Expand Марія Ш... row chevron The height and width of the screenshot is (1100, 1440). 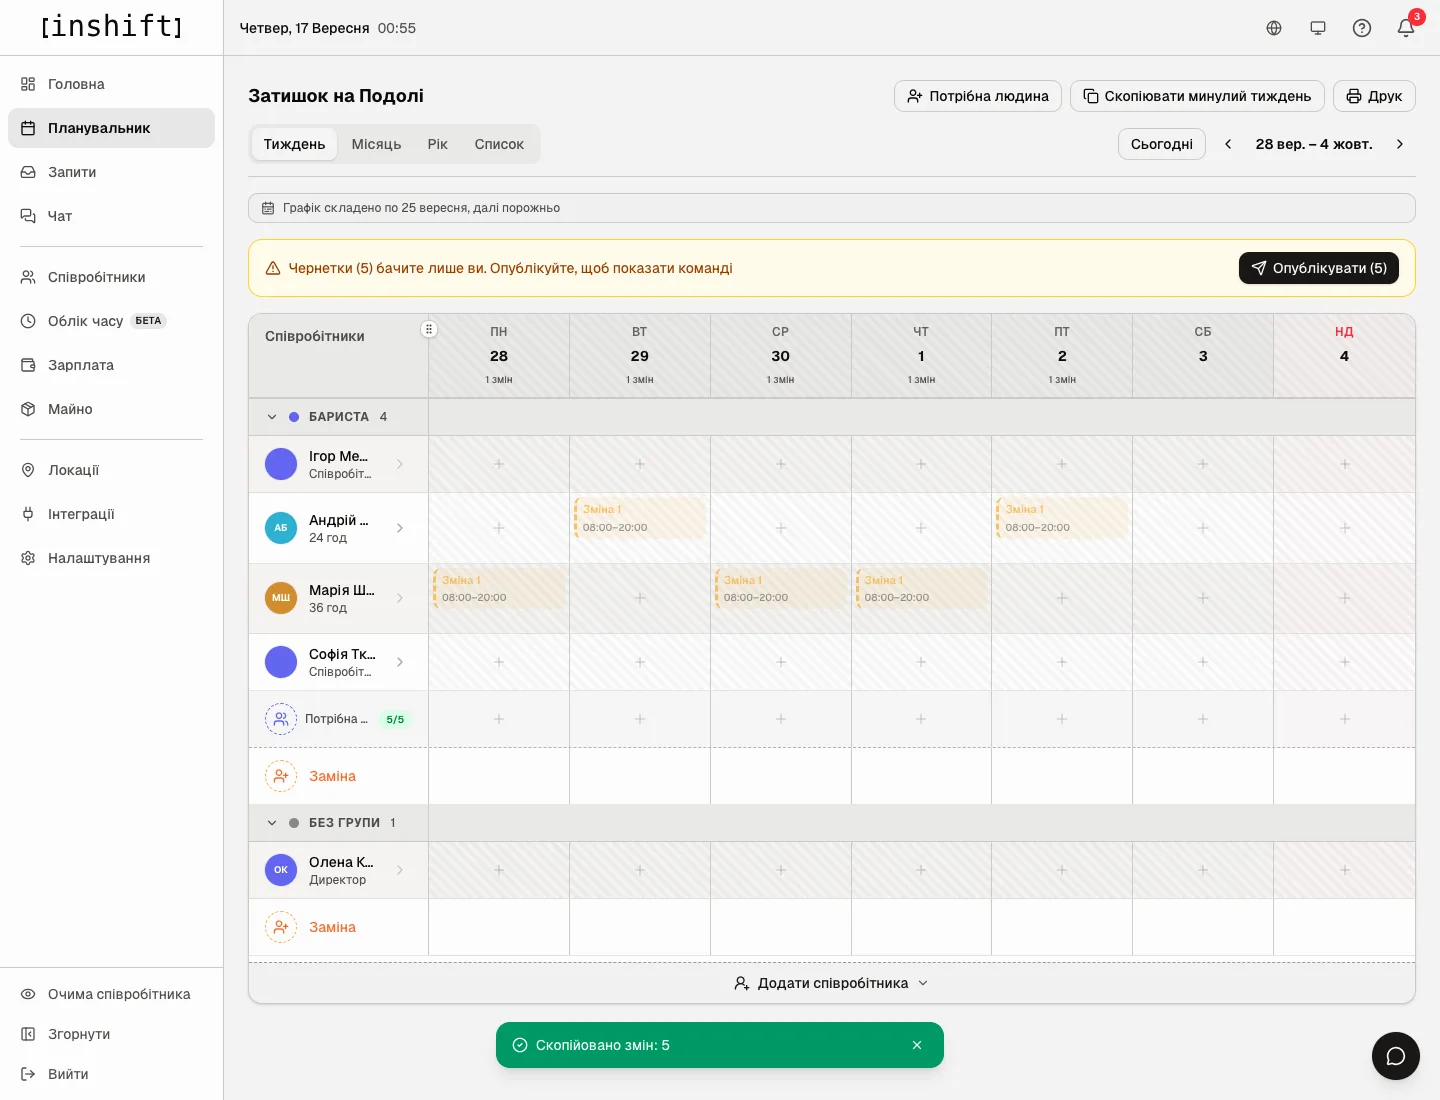pyautogui.click(x=400, y=598)
